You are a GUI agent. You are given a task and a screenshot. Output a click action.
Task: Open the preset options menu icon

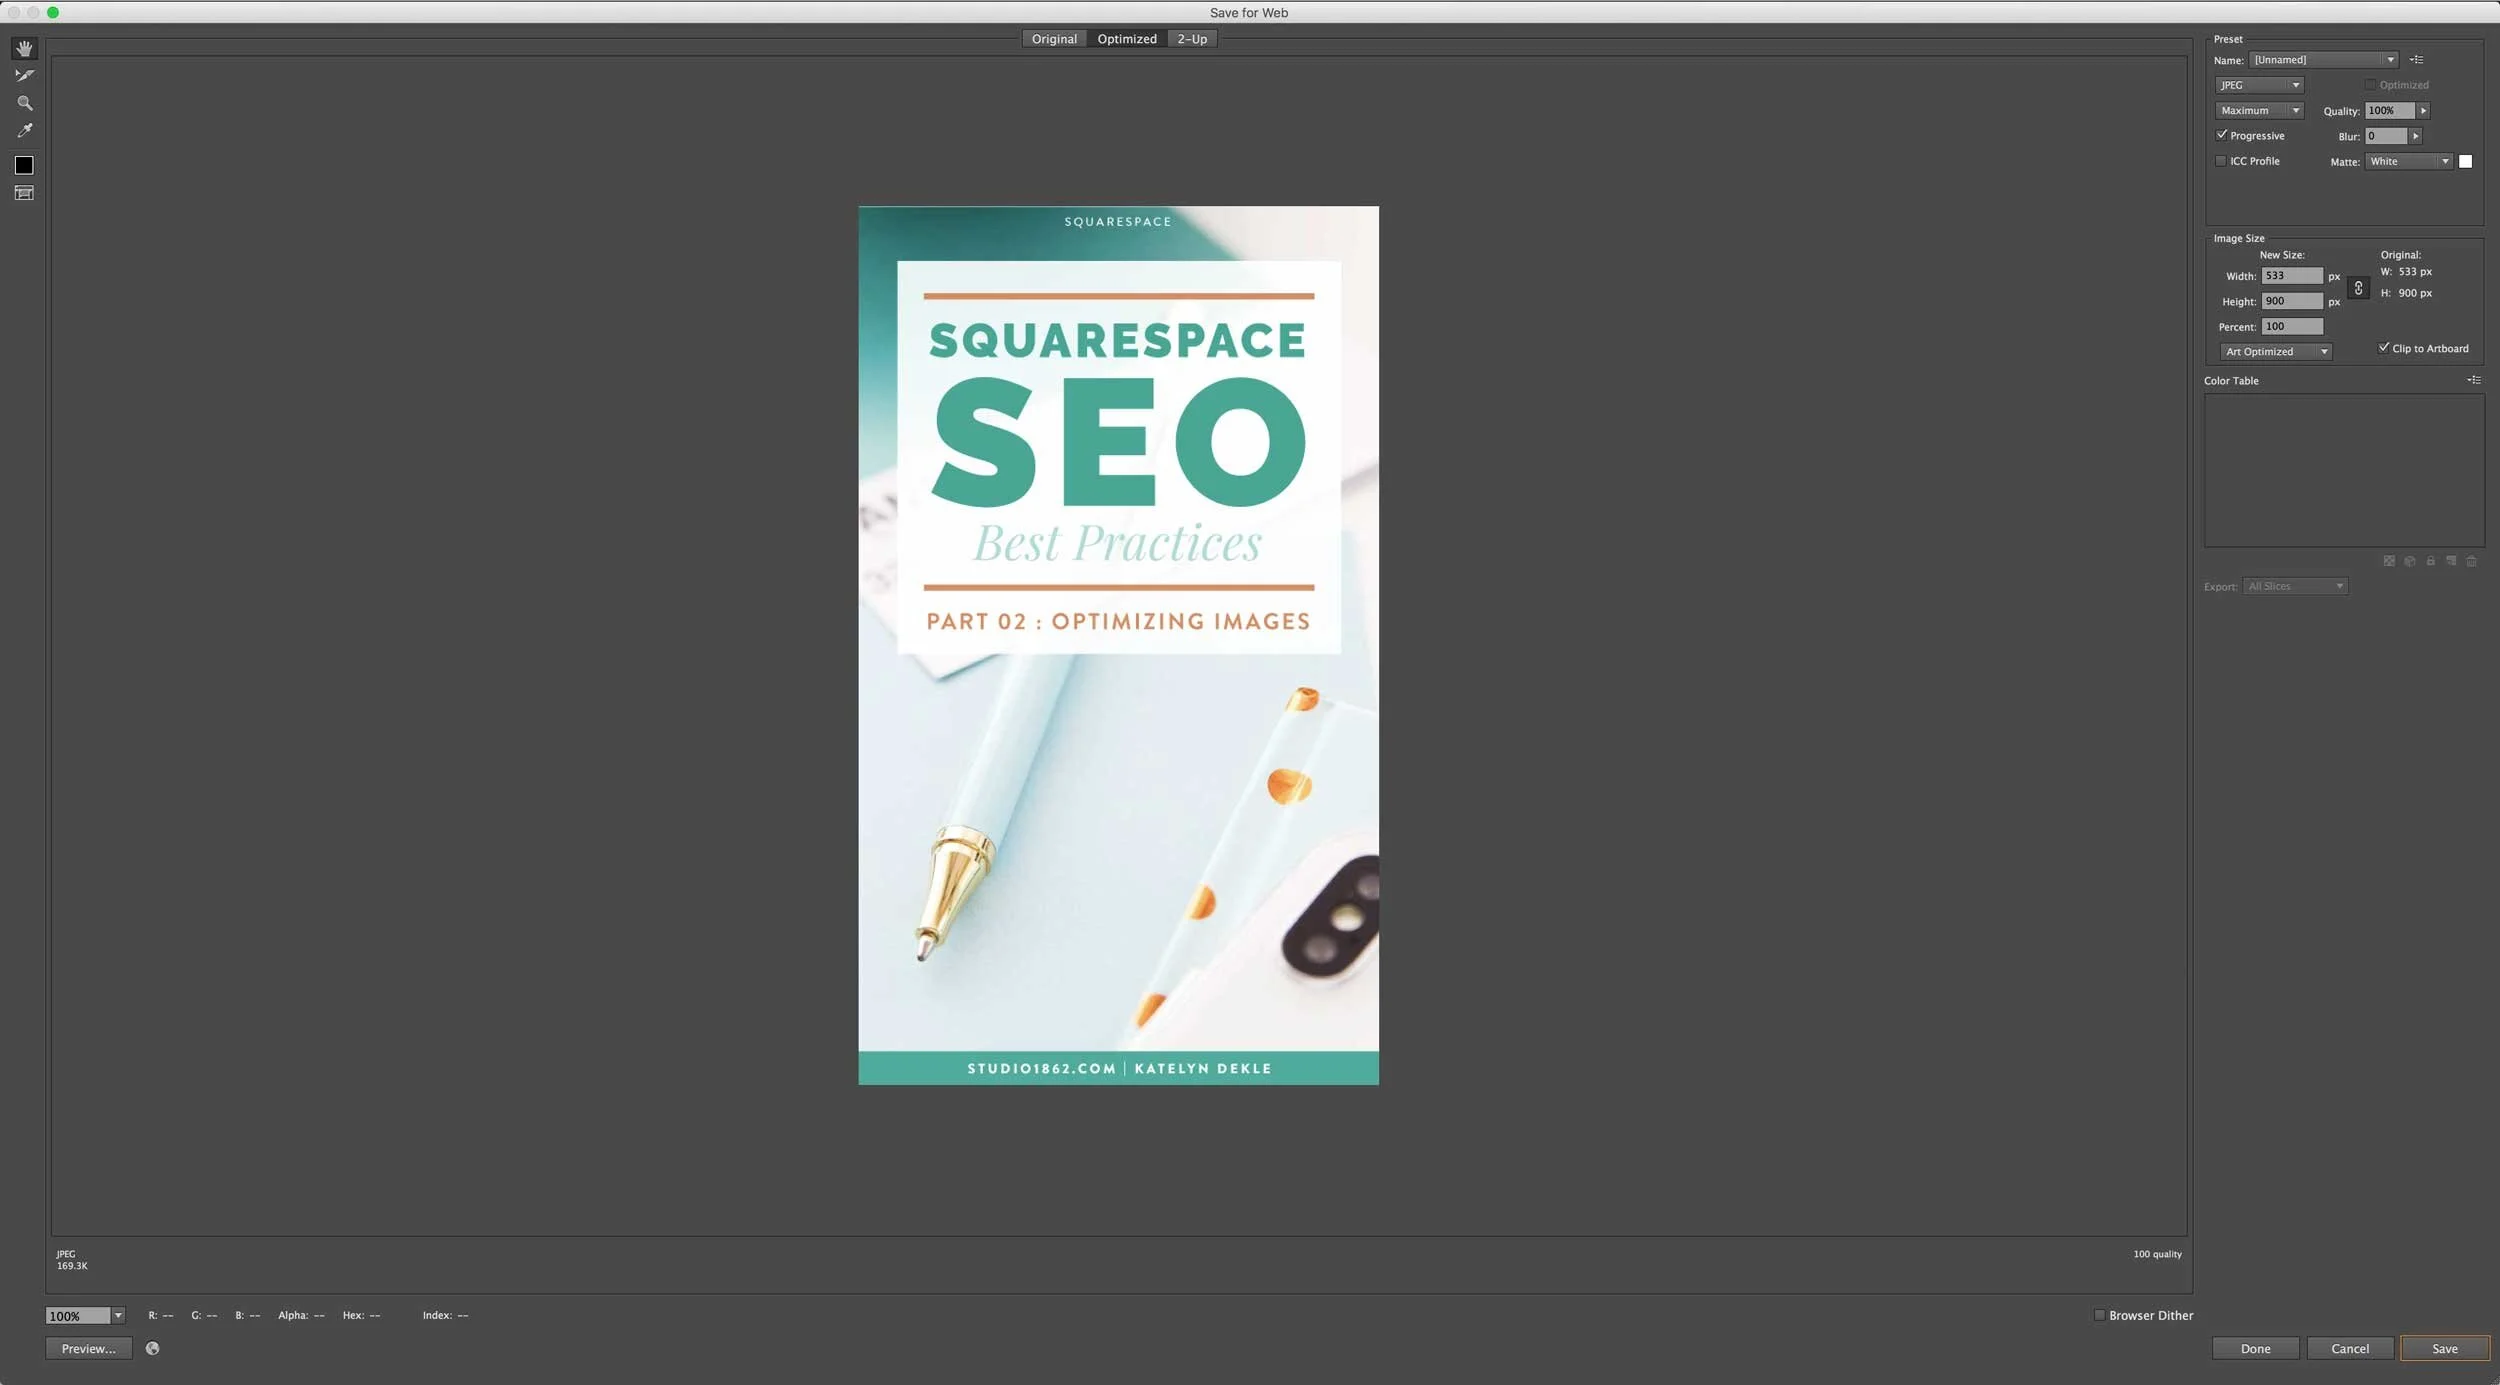point(2416,60)
